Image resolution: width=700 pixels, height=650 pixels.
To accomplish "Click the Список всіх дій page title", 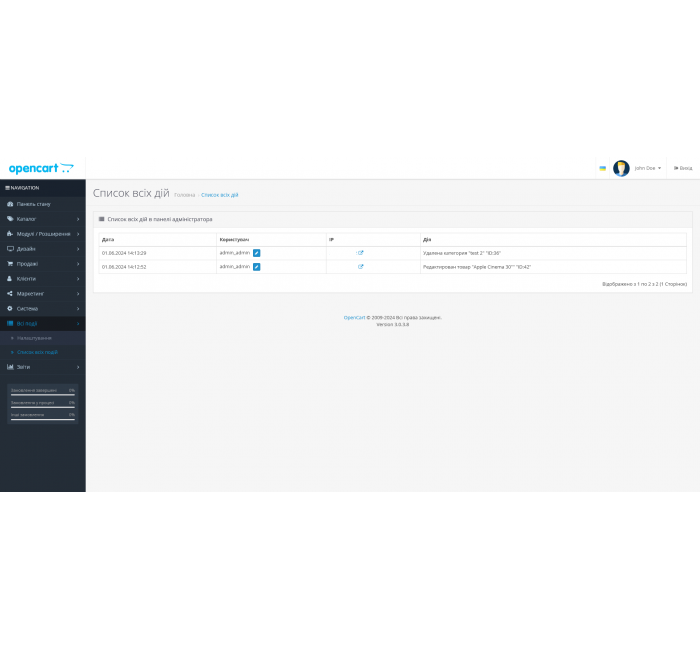I will click(131, 193).
